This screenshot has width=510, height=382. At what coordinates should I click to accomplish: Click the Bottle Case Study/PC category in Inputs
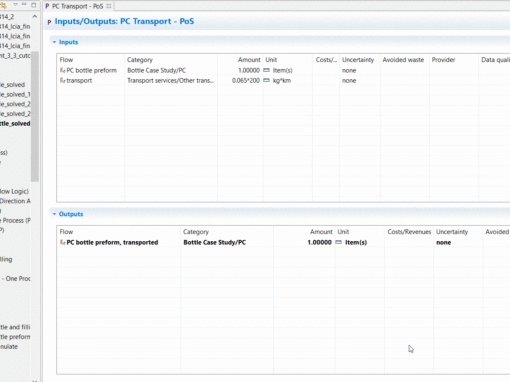[156, 70]
